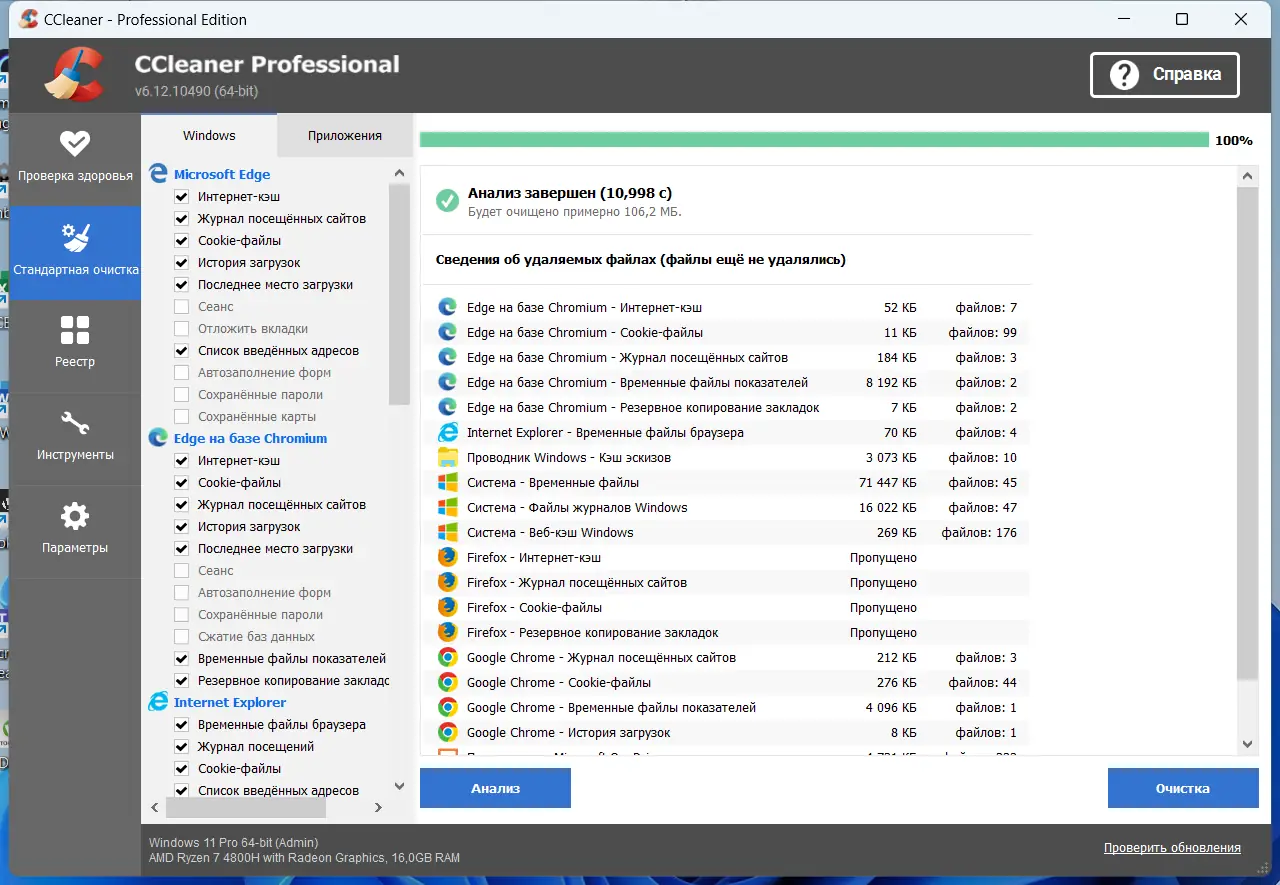1280x885 pixels.
Task: Open Проверить обновления link
Action: (x=1172, y=847)
